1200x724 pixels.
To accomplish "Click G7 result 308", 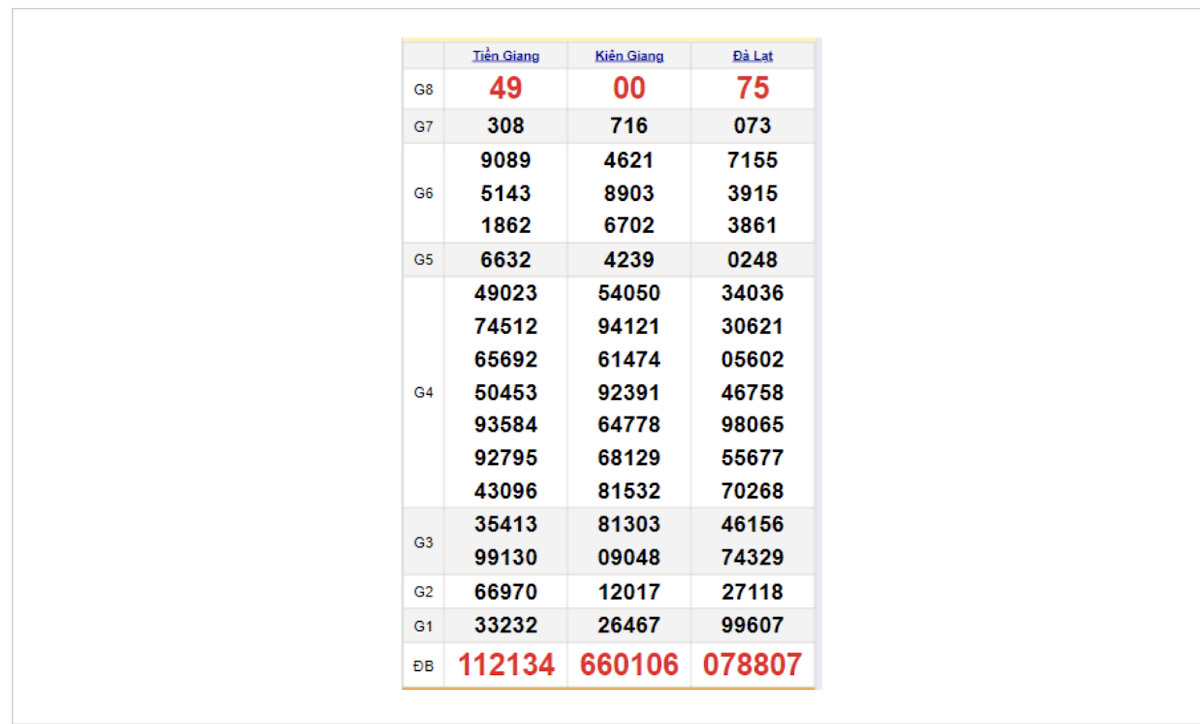I will [x=506, y=126].
